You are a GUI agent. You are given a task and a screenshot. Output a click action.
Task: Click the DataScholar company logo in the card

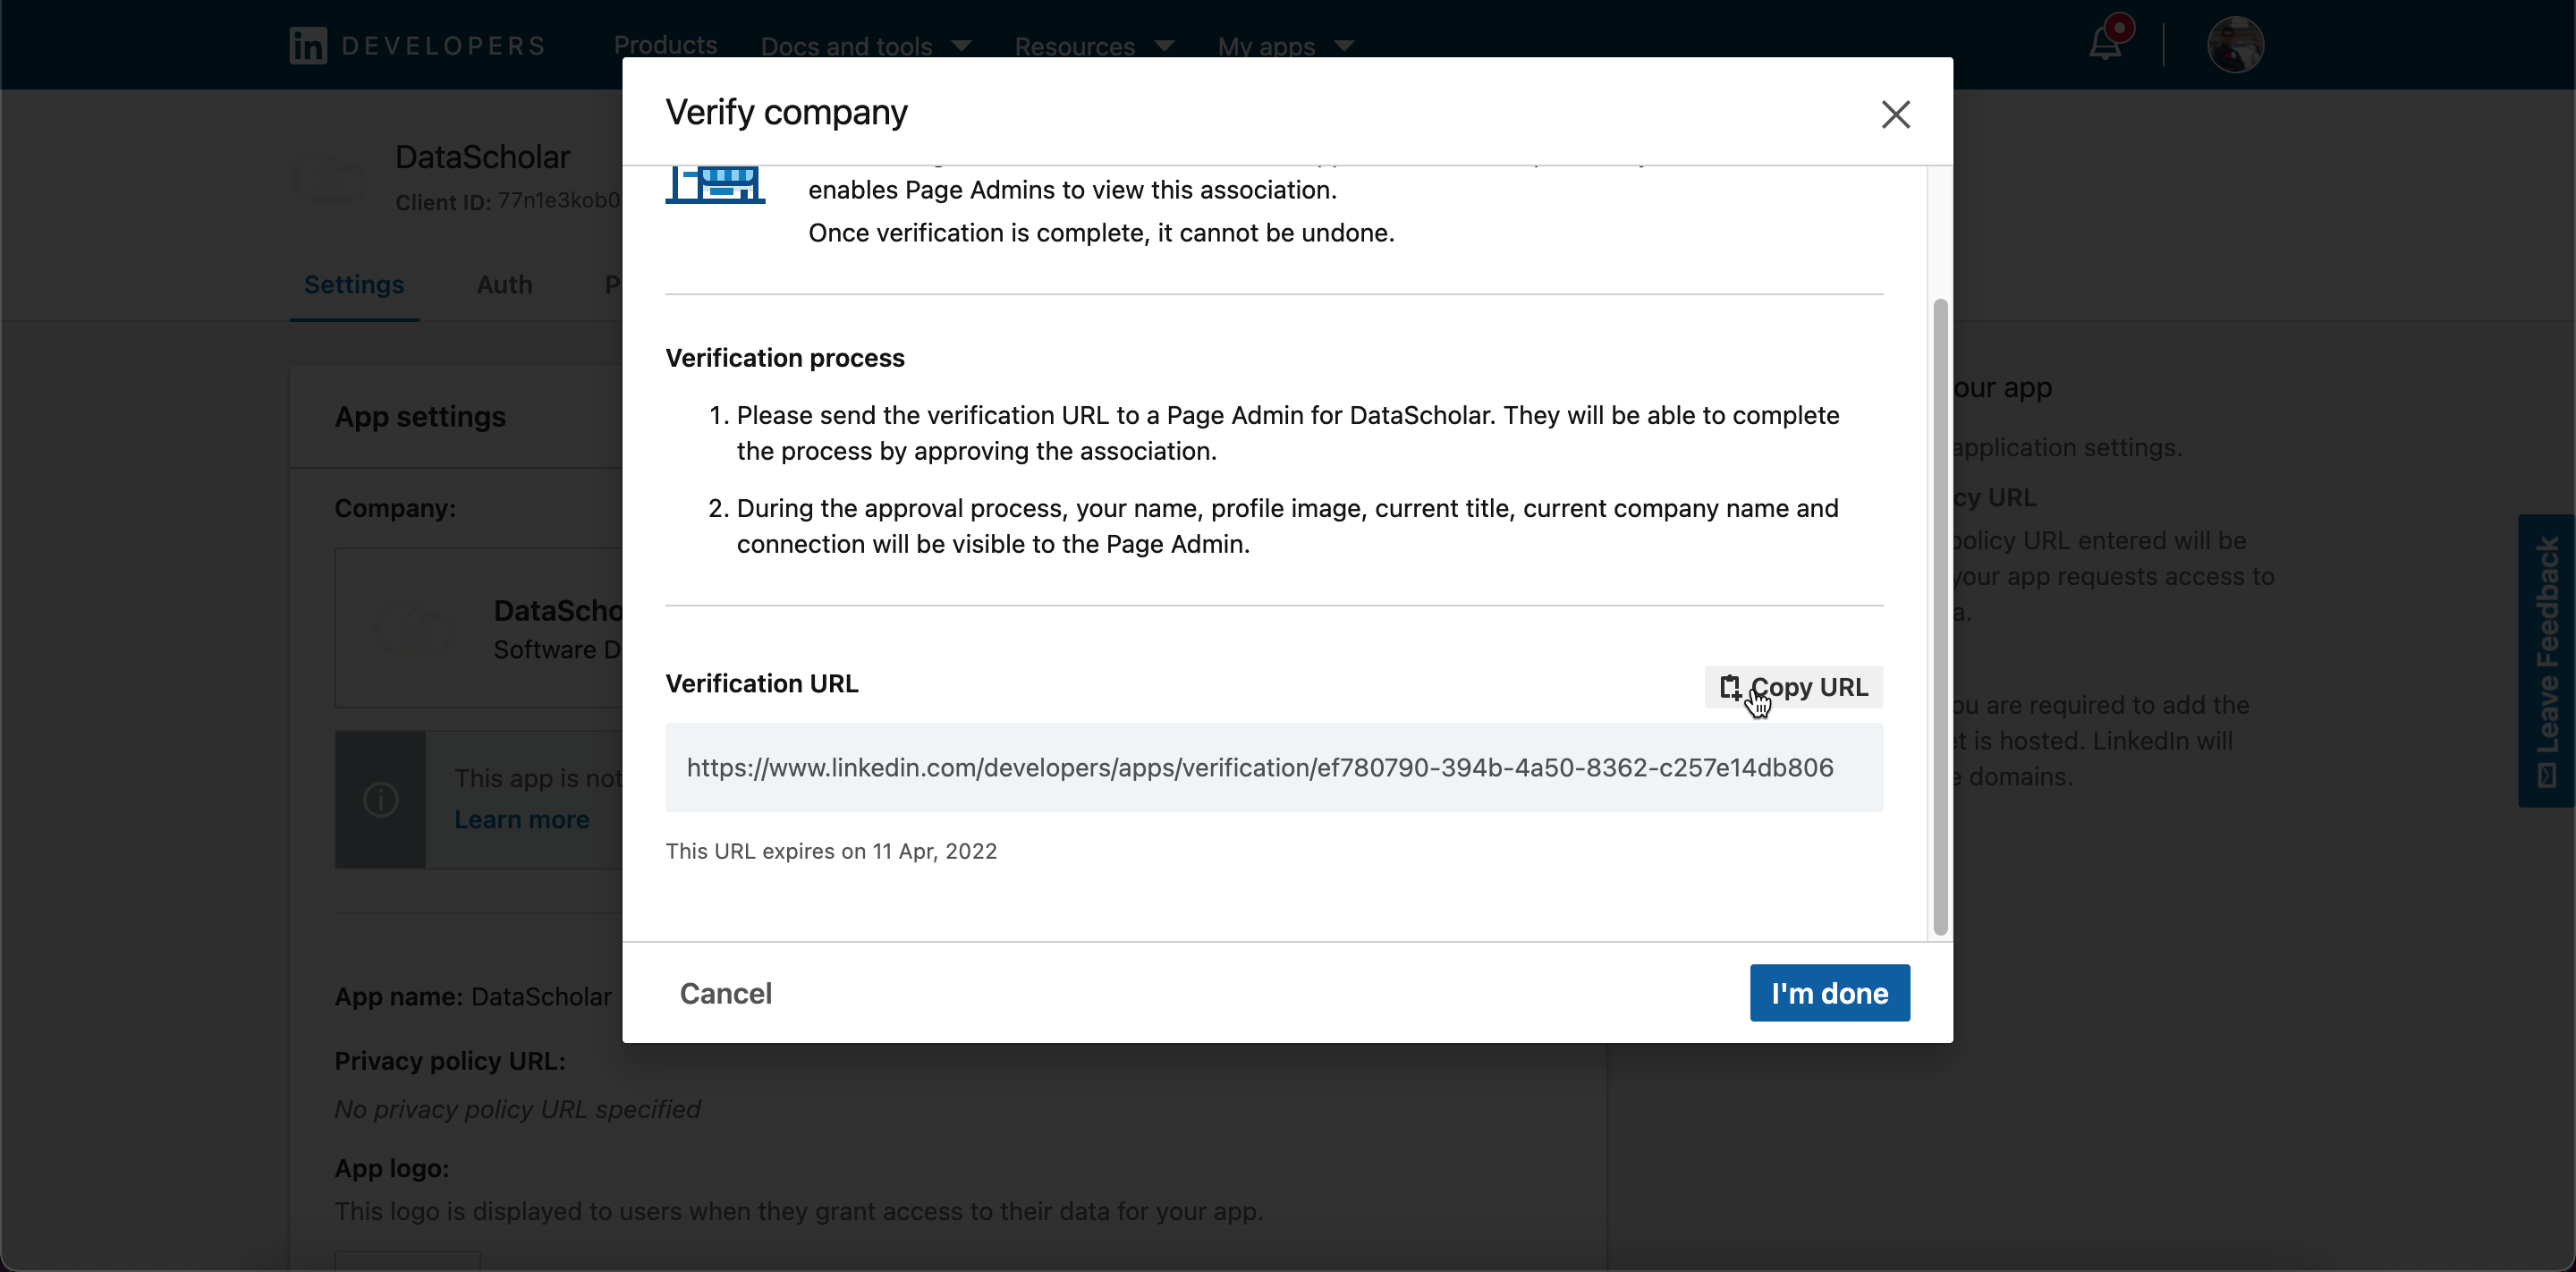[414, 629]
